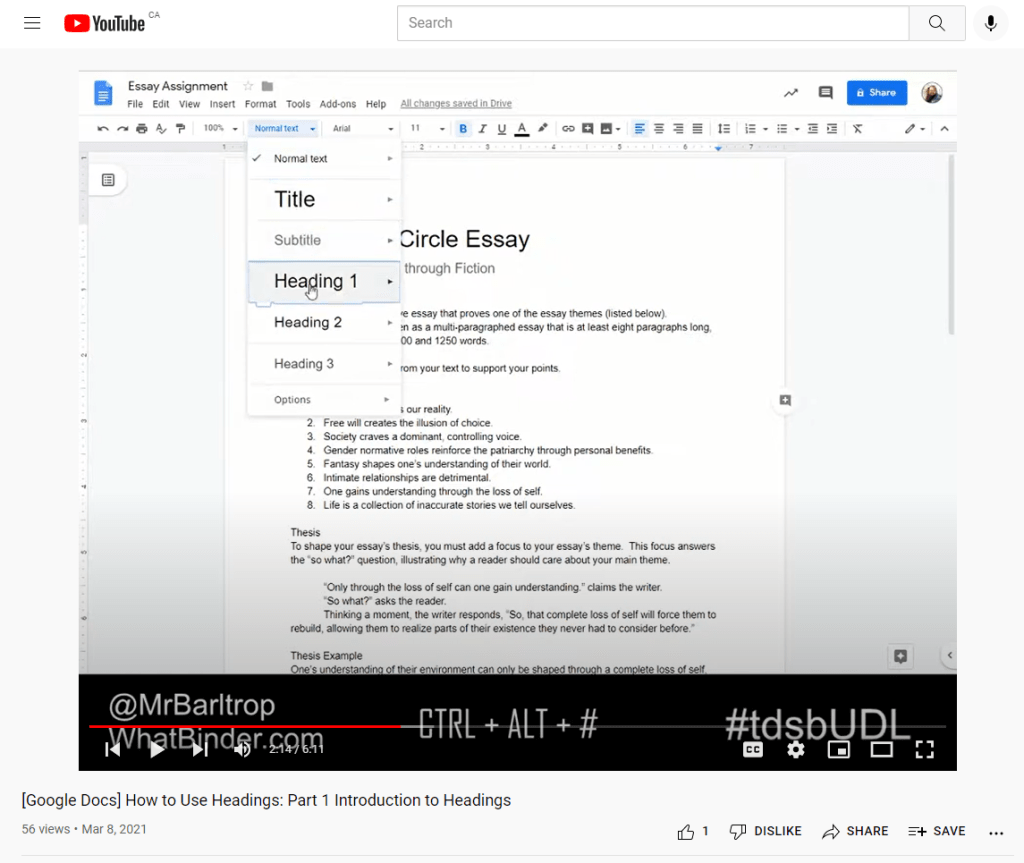Share this video
Screen dimensions: 1024x863
pos(855,831)
